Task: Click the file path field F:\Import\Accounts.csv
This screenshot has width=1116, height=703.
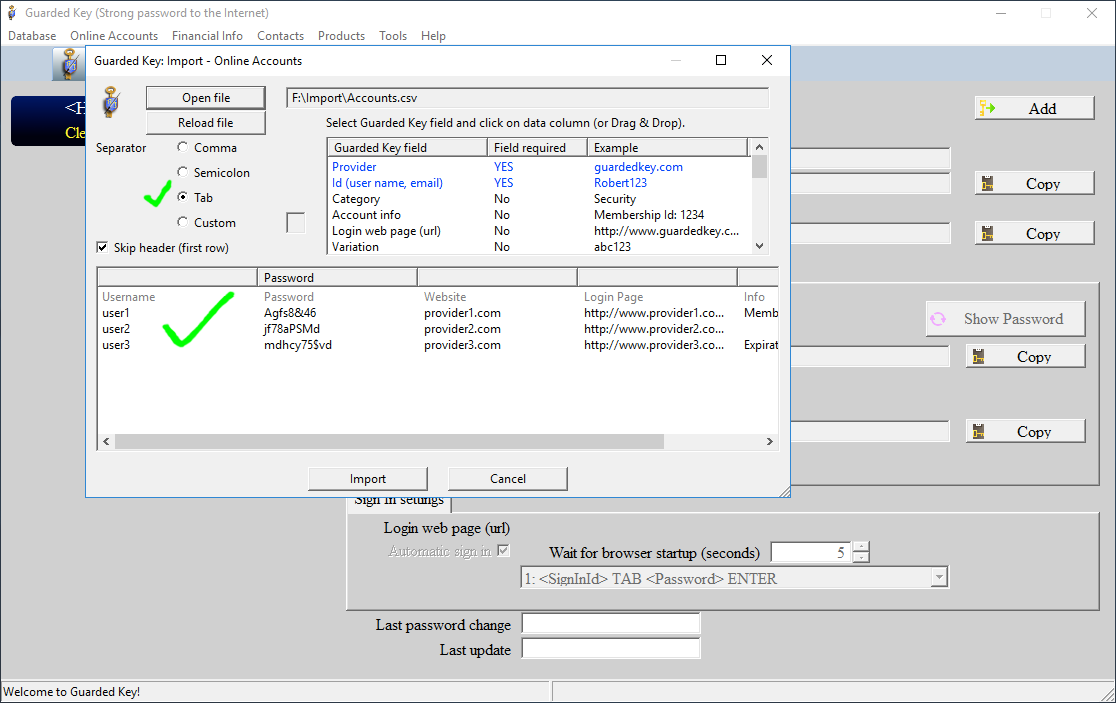Action: pos(527,98)
